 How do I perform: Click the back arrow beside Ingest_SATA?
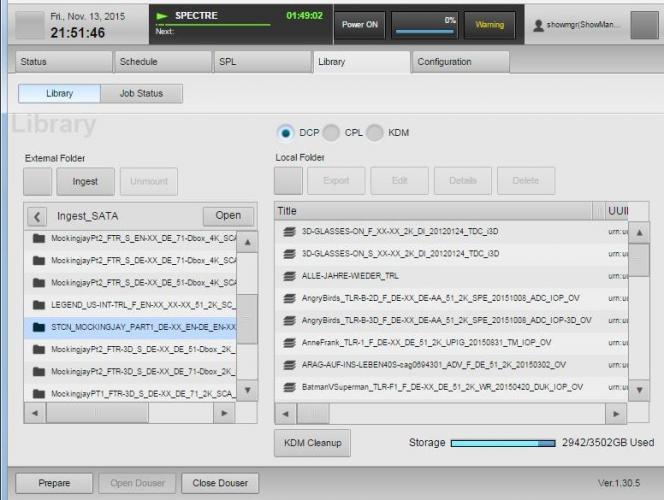tap(37, 216)
